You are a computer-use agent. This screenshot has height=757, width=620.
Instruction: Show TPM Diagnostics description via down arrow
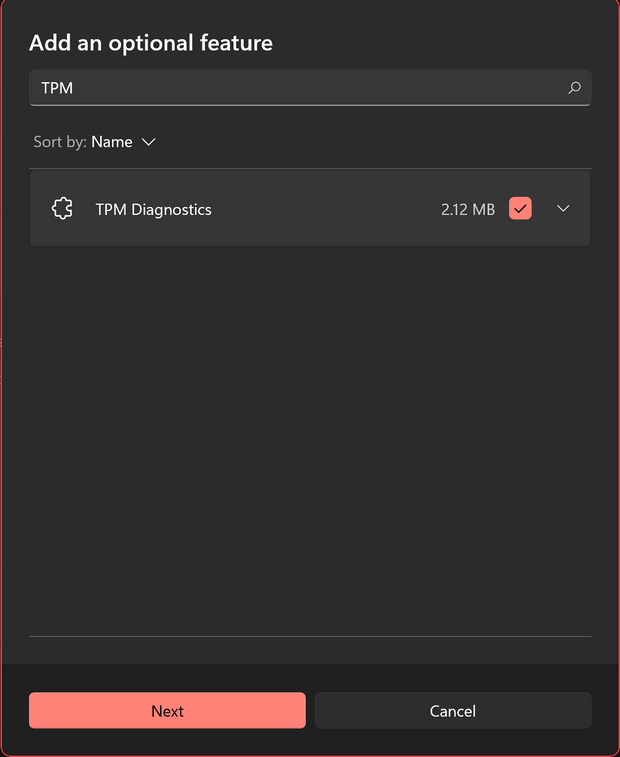coord(563,208)
